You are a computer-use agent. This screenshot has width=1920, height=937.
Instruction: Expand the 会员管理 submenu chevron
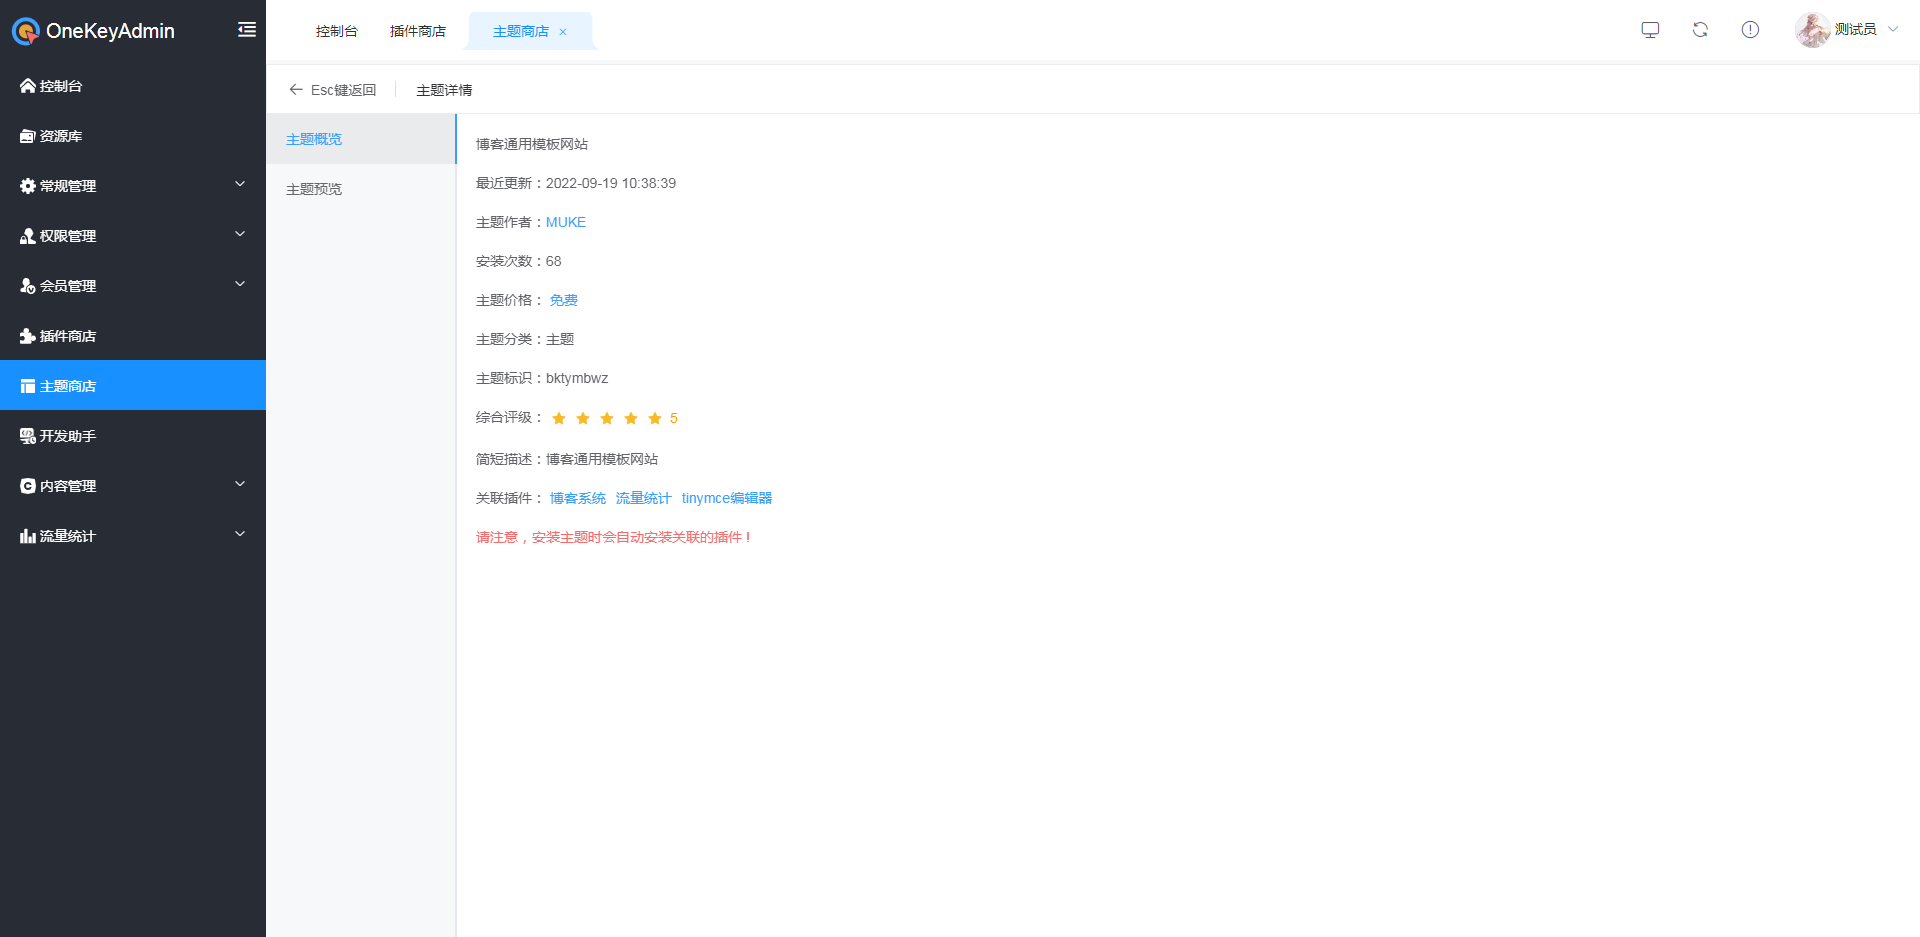pyautogui.click(x=240, y=284)
